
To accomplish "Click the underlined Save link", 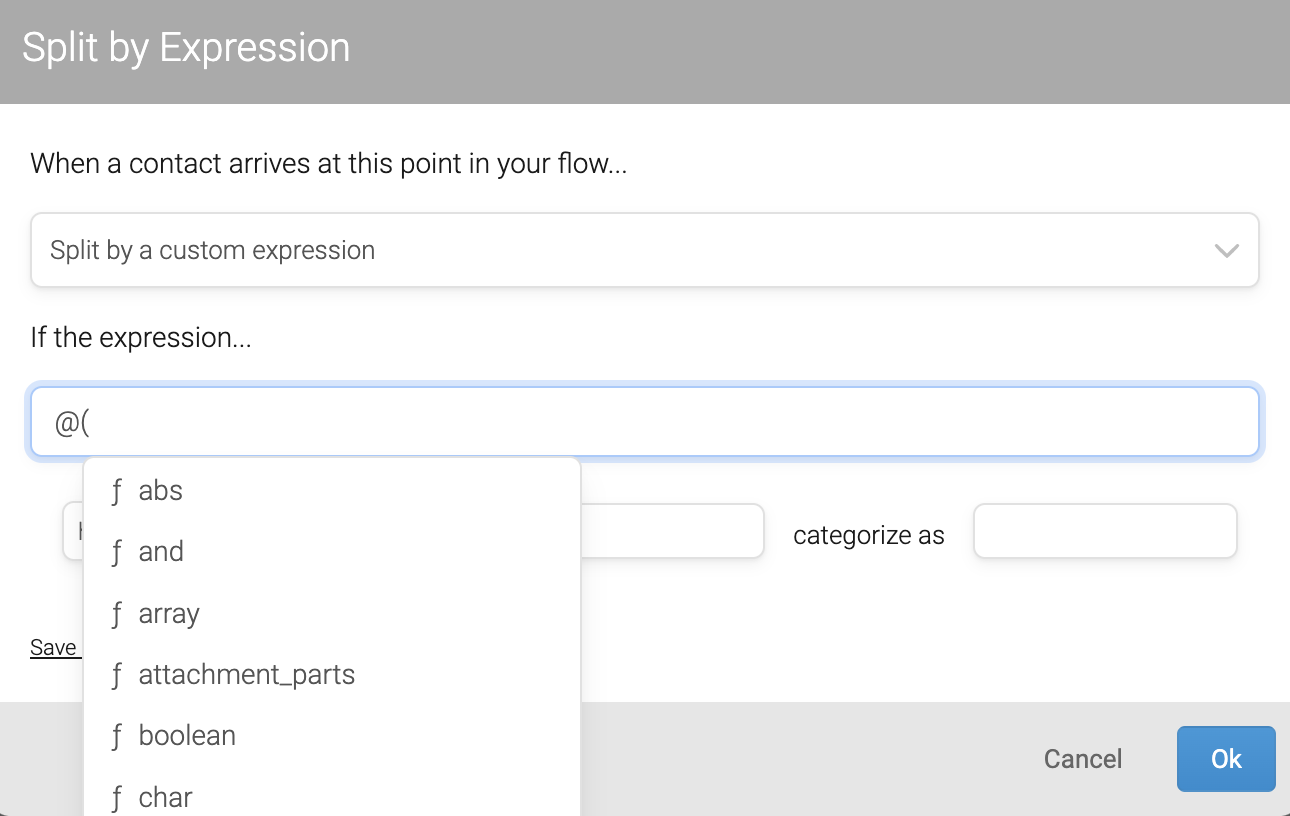I will 53,648.
